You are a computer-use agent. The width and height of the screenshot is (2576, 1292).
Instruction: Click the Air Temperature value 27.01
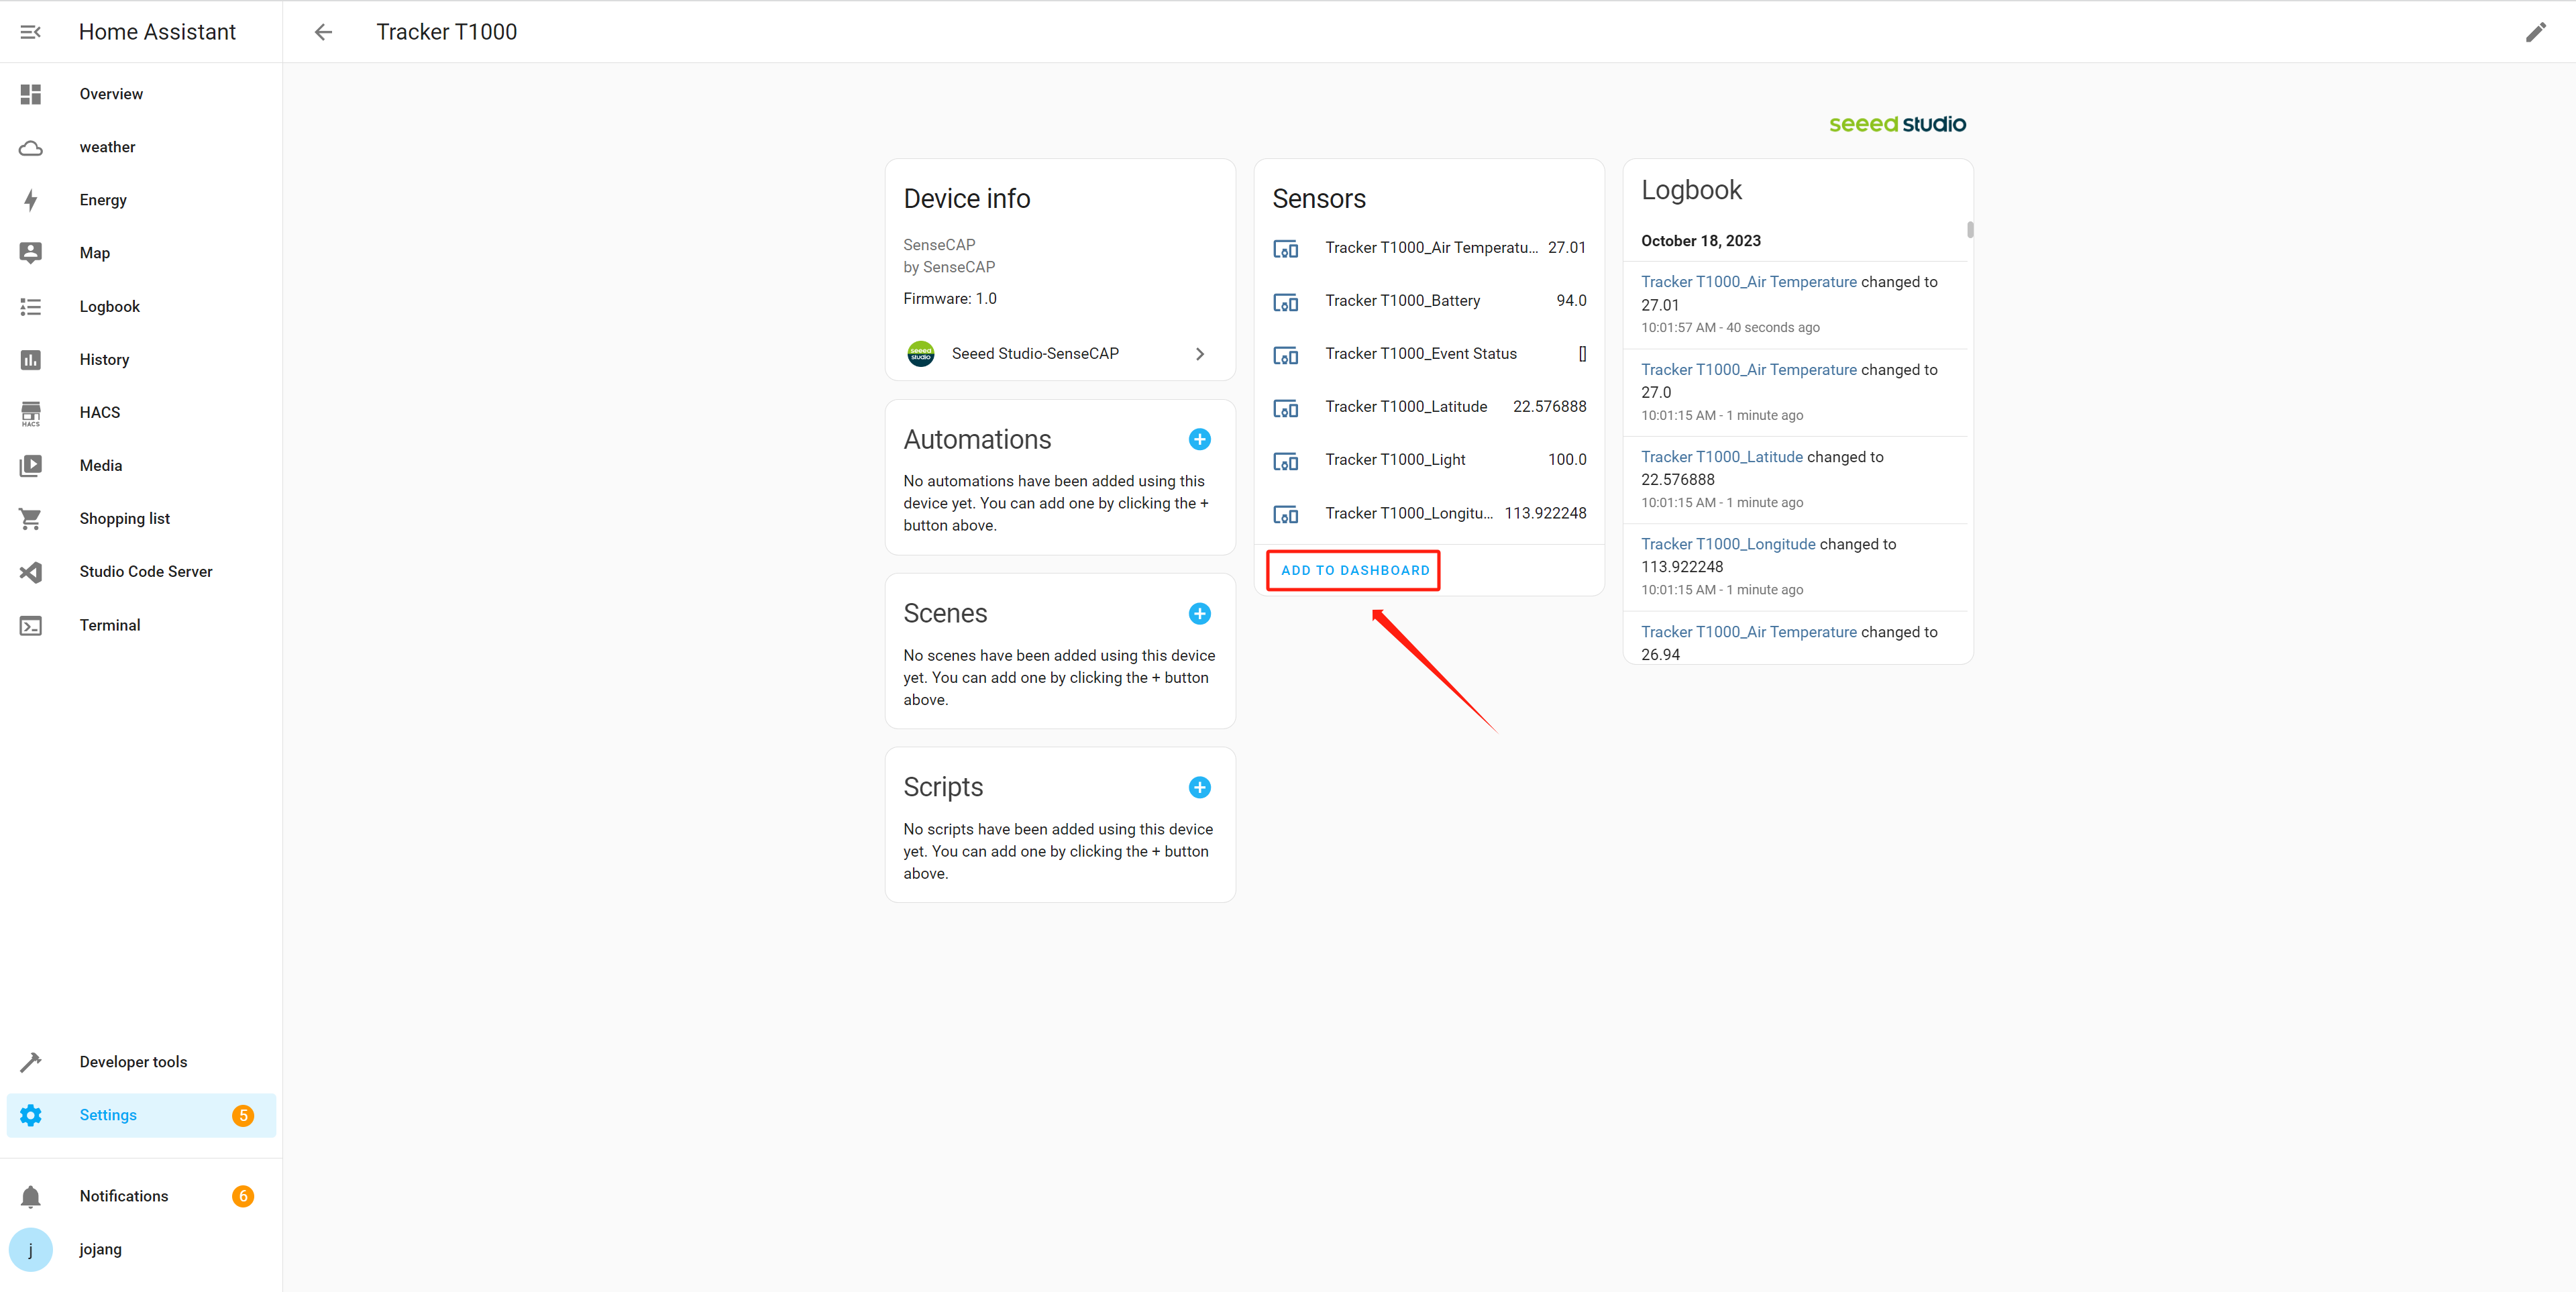1566,248
